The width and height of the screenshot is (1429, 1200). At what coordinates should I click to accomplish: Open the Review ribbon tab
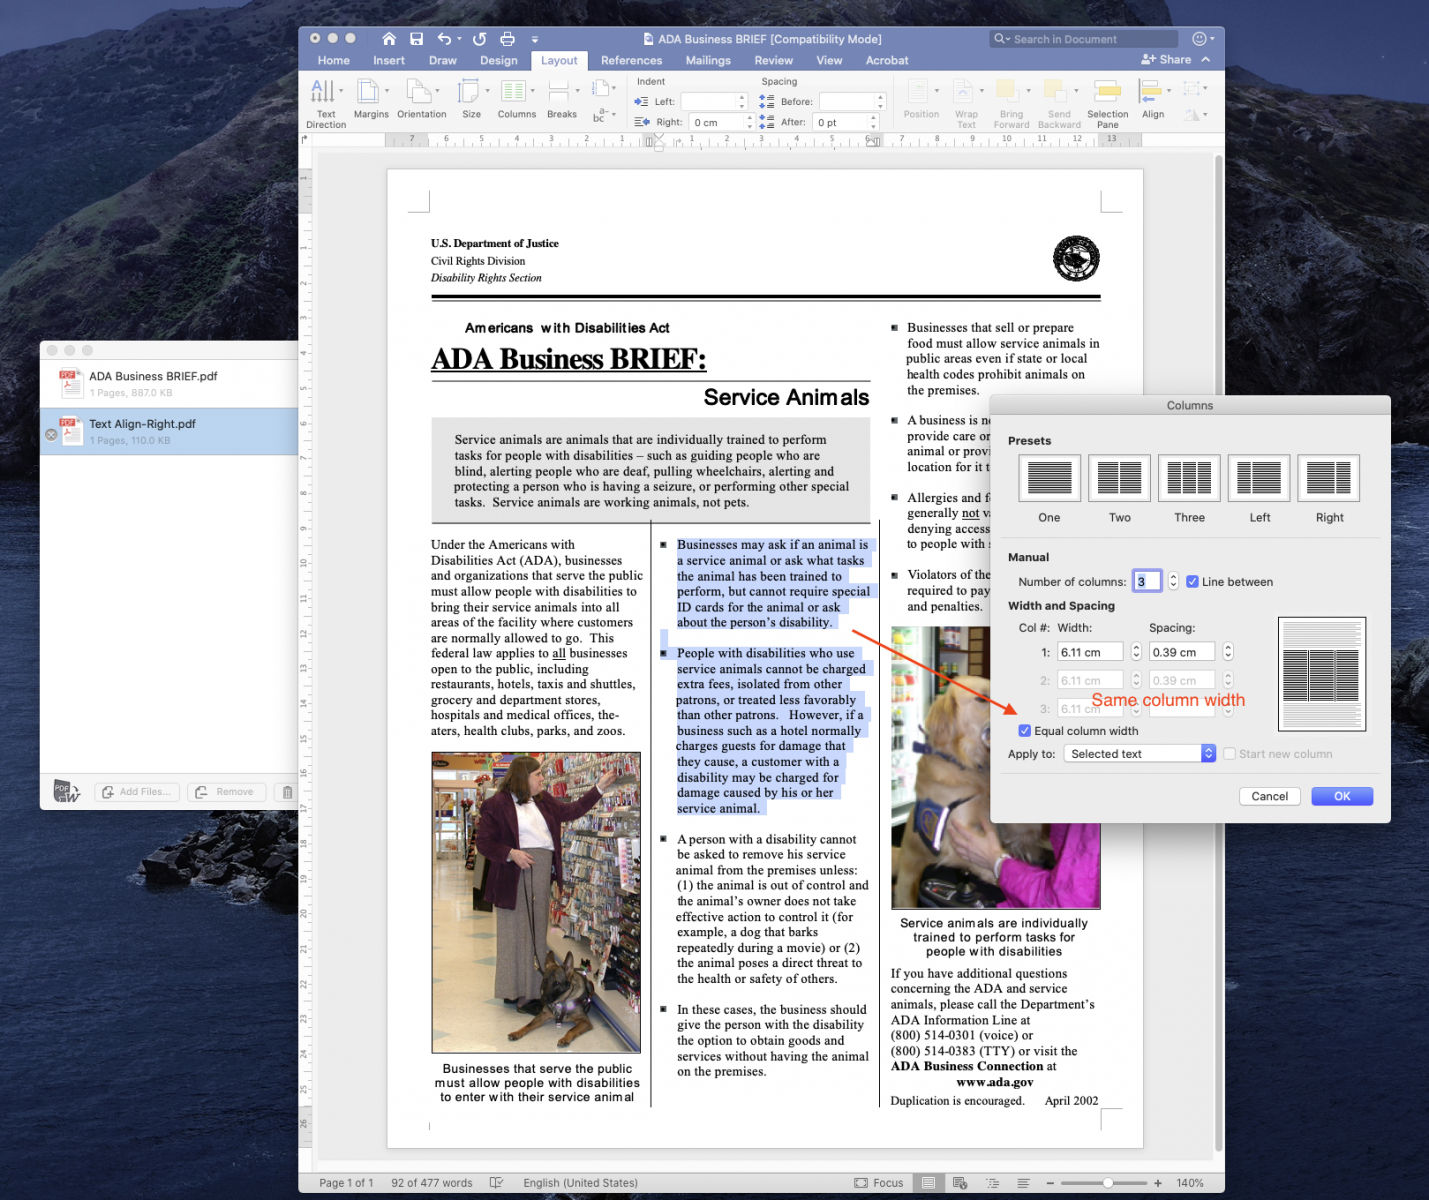tap(773, 61)
